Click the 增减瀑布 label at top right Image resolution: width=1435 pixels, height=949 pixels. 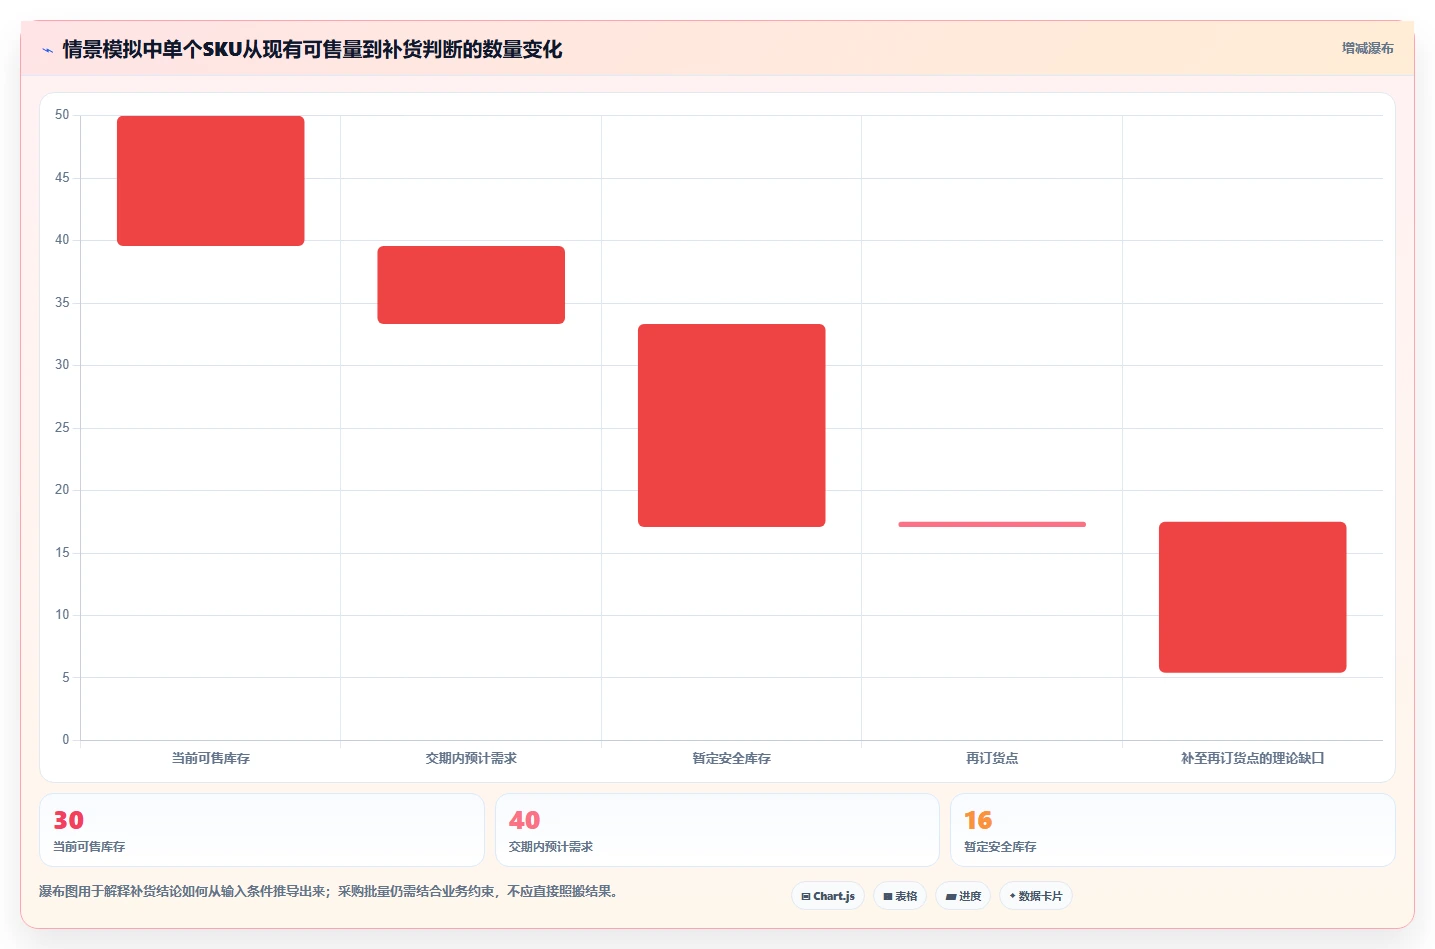pyautogui.click(x=1368, y=48)
